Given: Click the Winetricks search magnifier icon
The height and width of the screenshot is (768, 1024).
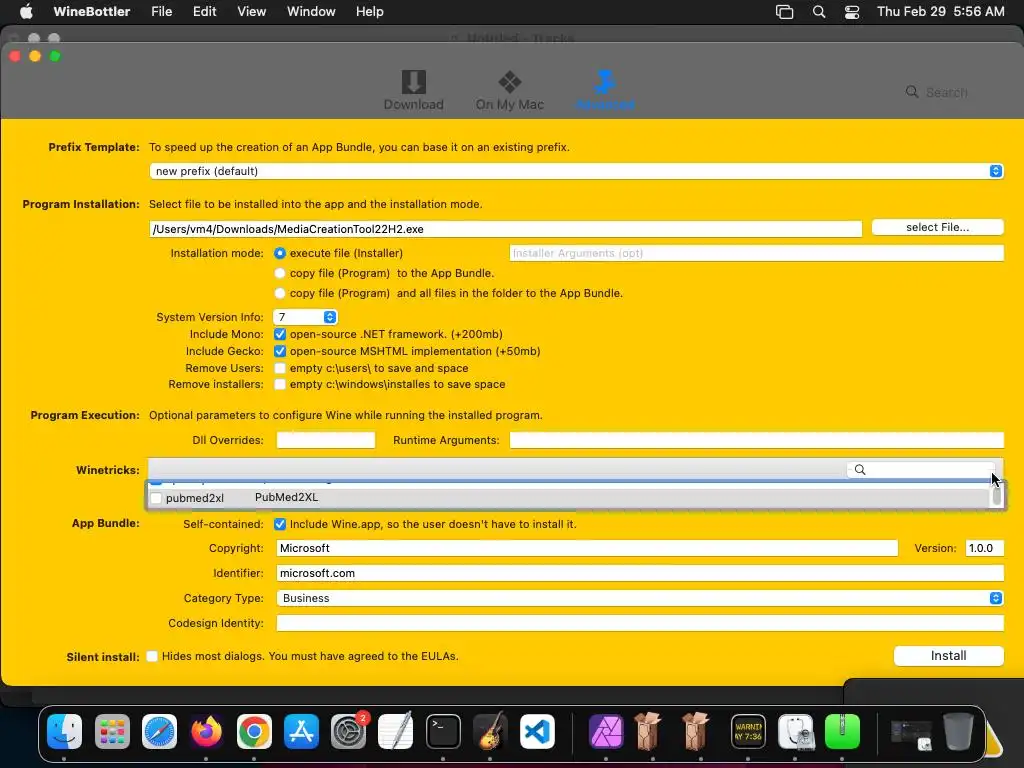Looking at the screenshot, I should pyautogui.click(x=860, y=470).
